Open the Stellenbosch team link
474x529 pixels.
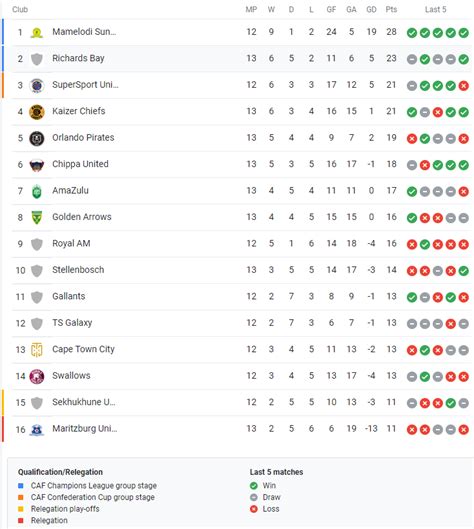pyautogui.click(x=78, y=270)
